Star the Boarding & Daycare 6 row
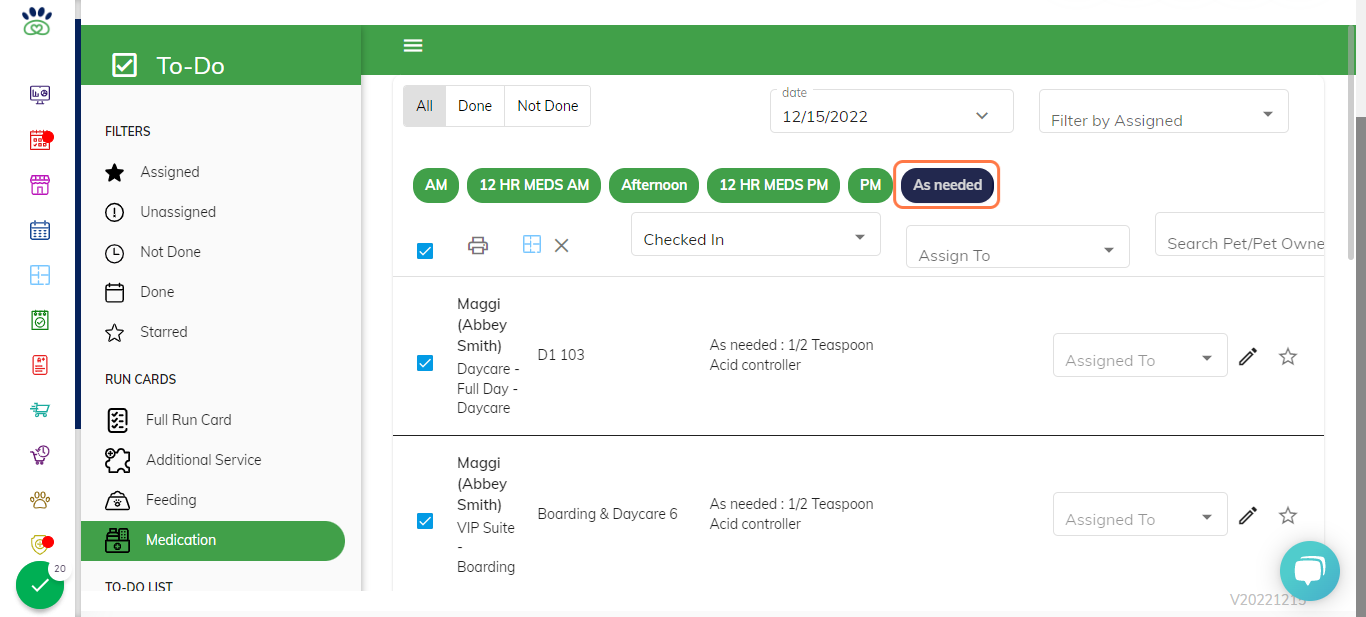The image size is (1366, 617). [x=1288, y=515]
